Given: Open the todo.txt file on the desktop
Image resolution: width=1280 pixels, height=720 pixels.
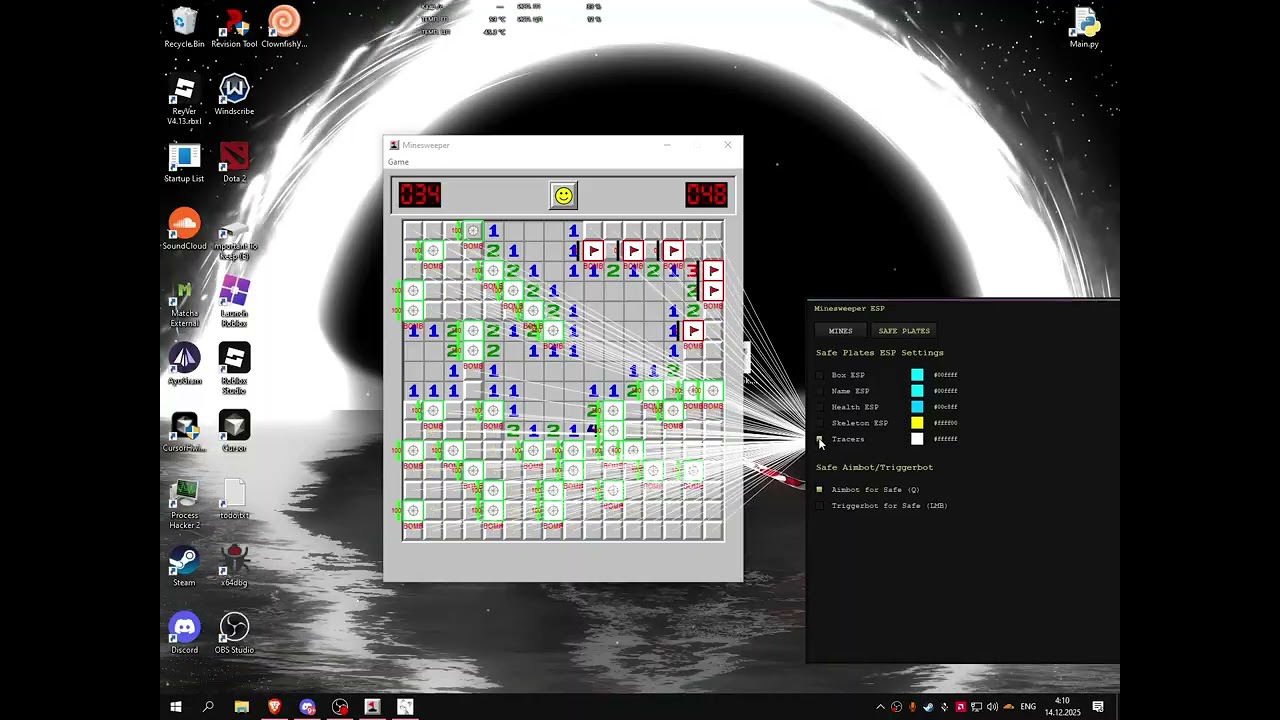Looking at the screenshot, I should tap(234, 499).
